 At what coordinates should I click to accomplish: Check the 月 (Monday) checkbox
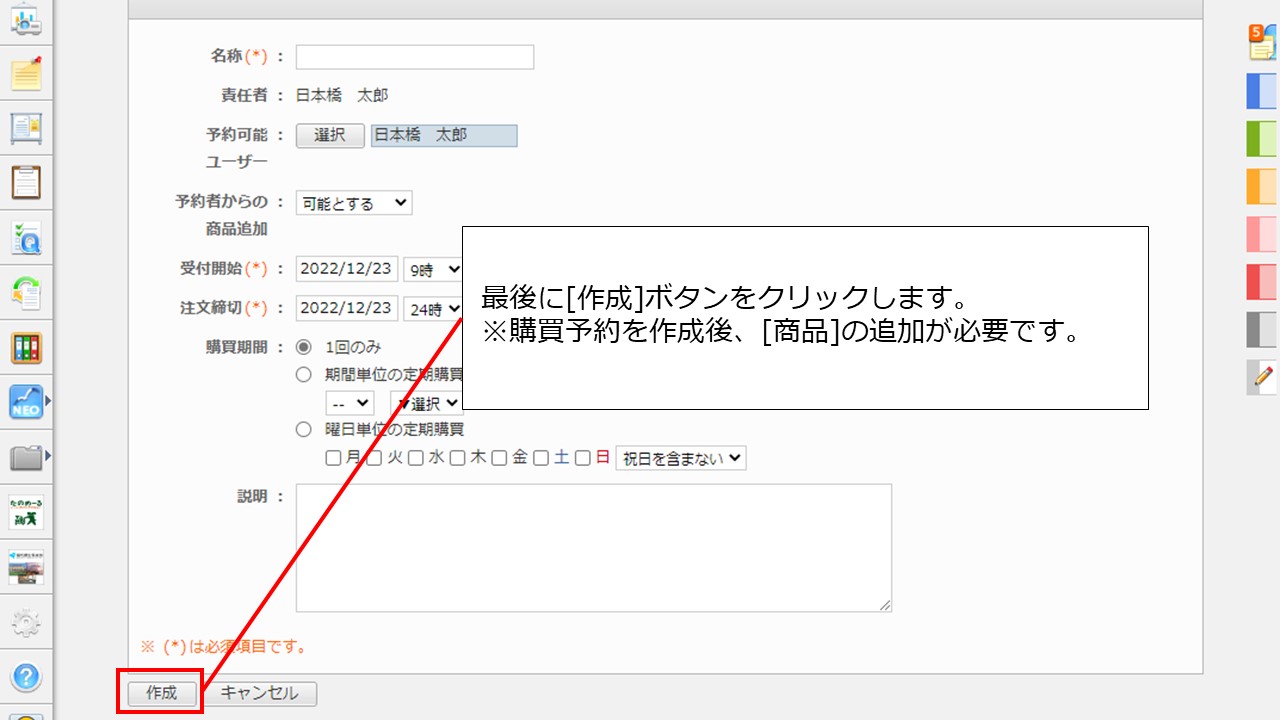(334, 458)
